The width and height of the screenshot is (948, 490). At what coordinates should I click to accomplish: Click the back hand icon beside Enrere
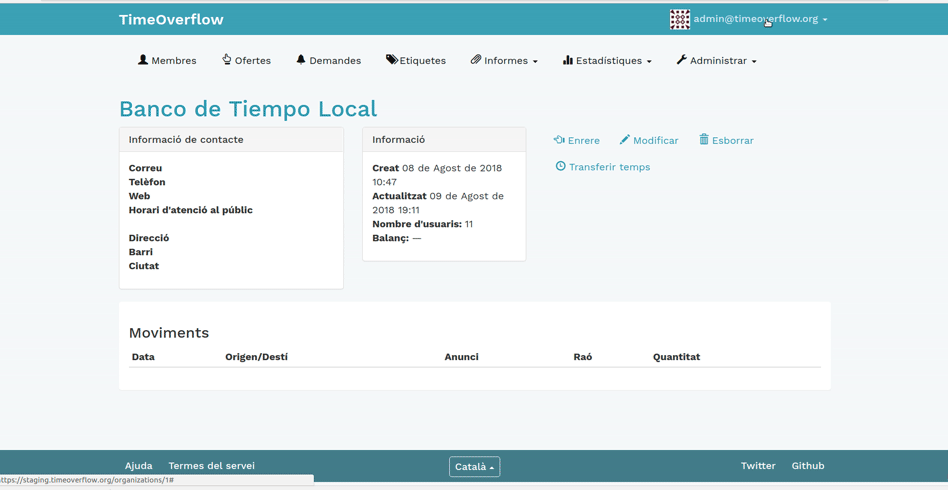(559, 140)
